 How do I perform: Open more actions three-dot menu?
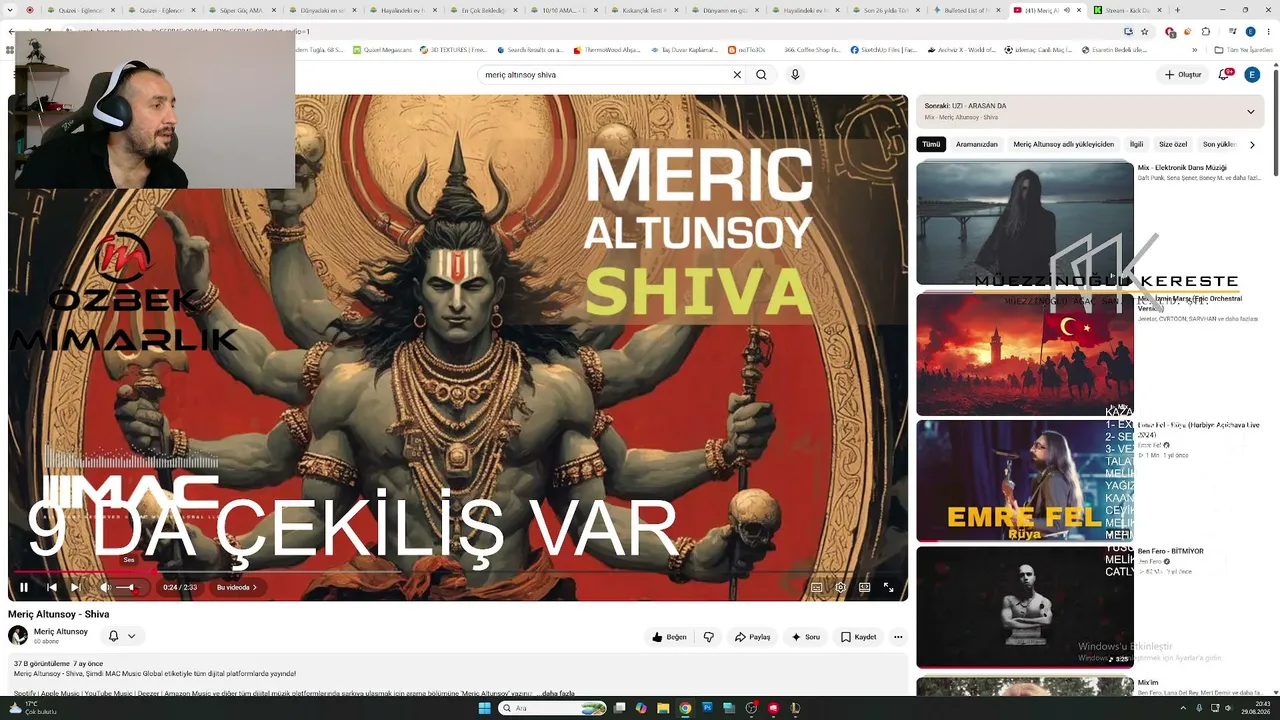pyautogui.click(x=898, y=637)
